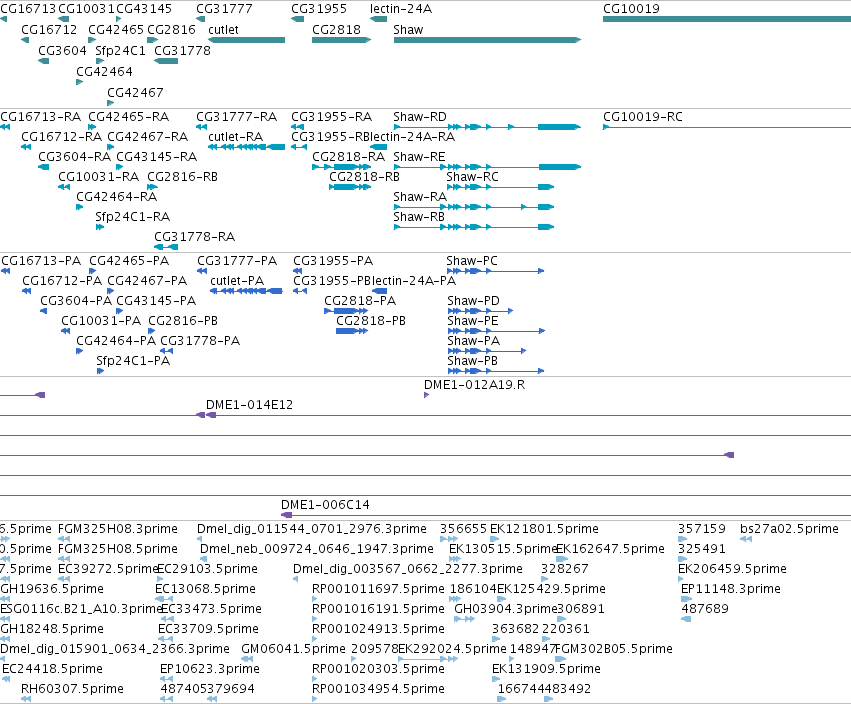Select the CG2818 gene label
The height and width of the screenshot is (704, 851).
coord(336,30)
